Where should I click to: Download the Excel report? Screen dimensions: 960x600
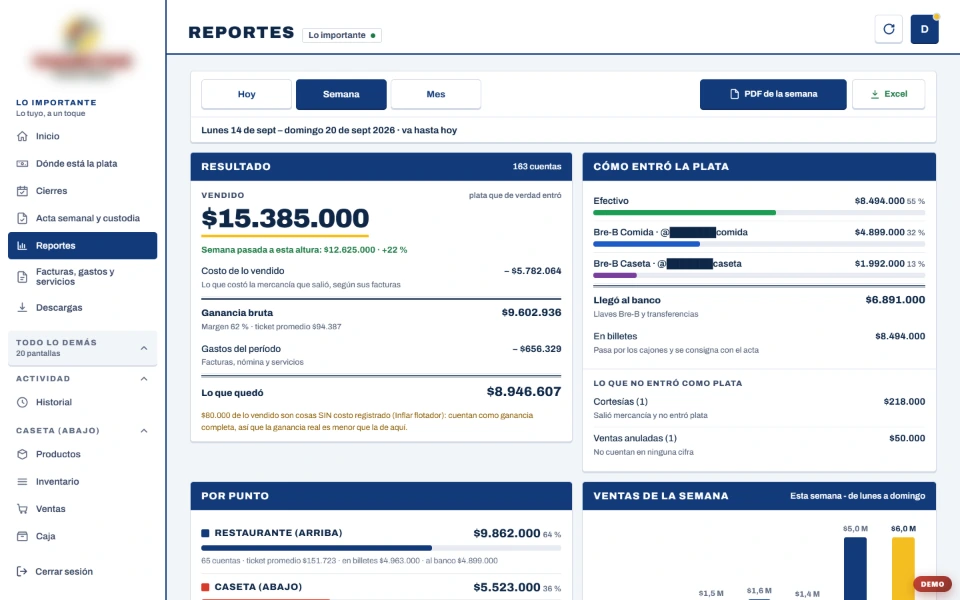point(888,94)
